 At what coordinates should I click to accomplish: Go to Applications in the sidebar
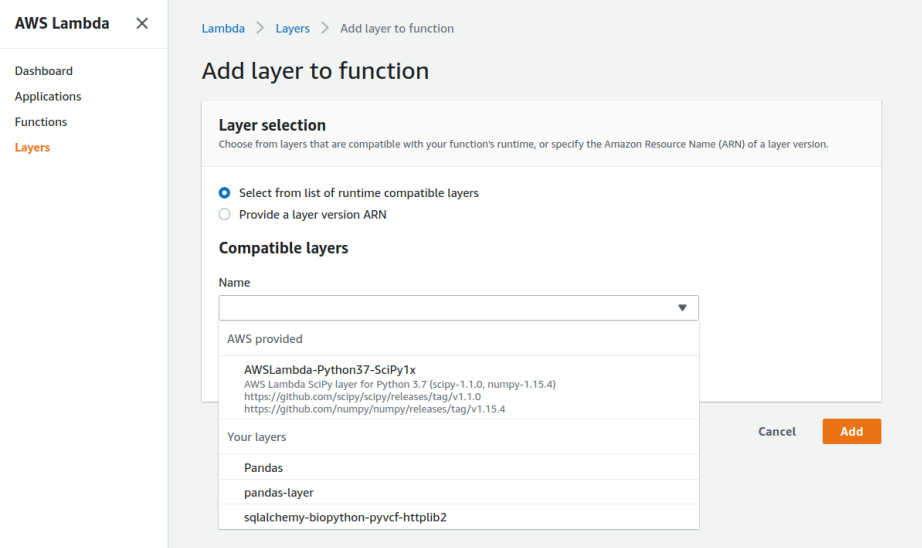48,96
